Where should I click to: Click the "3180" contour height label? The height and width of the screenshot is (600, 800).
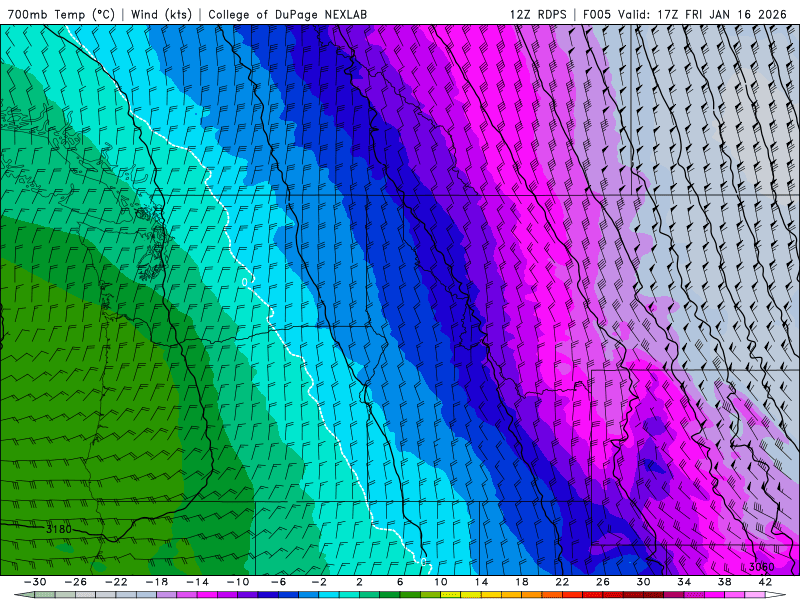(59, 529)
